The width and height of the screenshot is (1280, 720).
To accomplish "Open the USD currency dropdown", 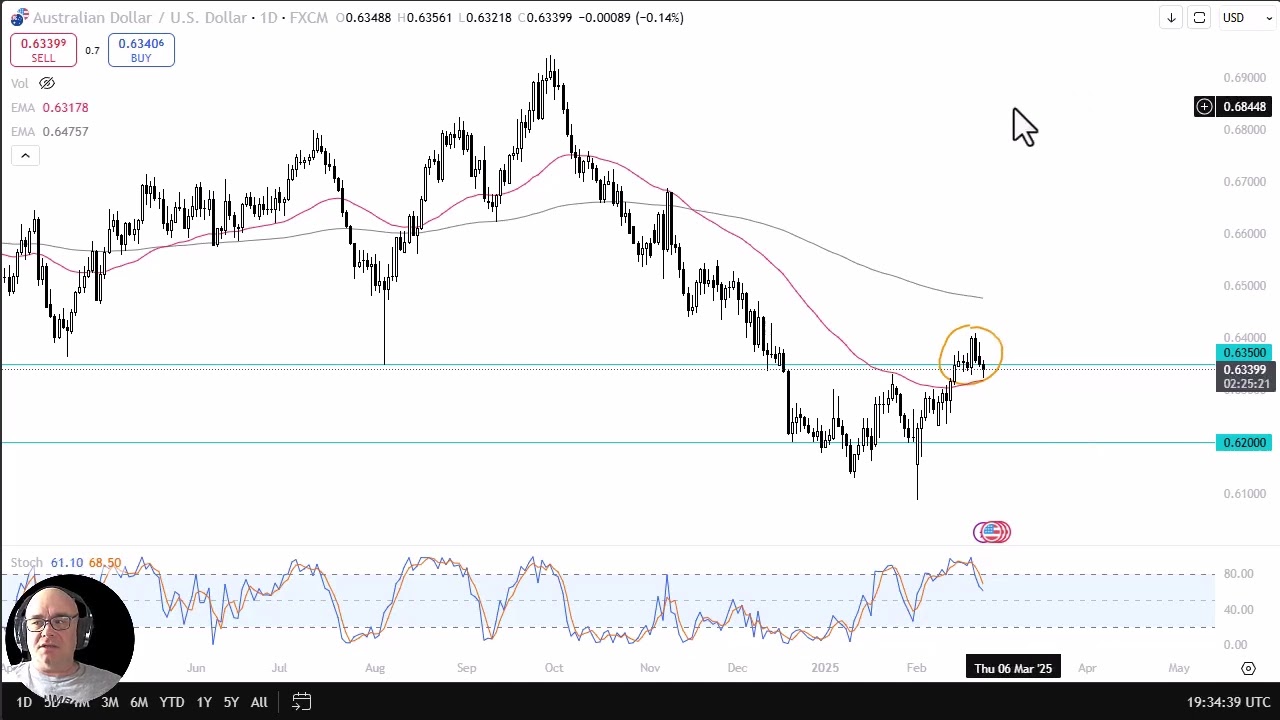I will pos(1246,18).
